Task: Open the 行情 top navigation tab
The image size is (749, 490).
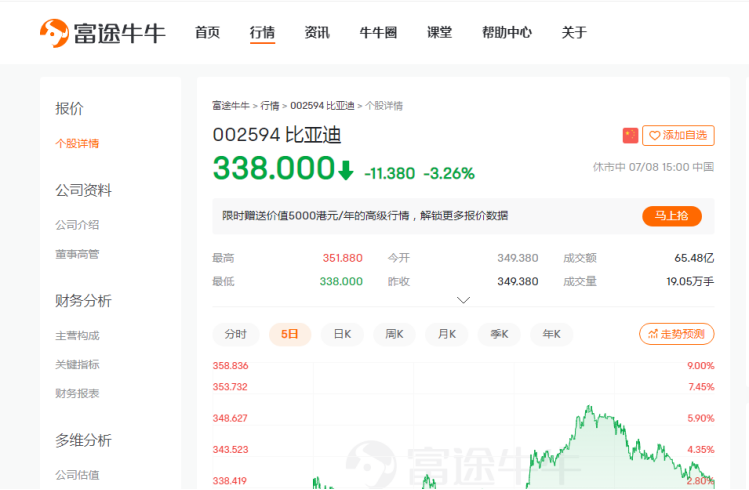Action: point(262,32)
